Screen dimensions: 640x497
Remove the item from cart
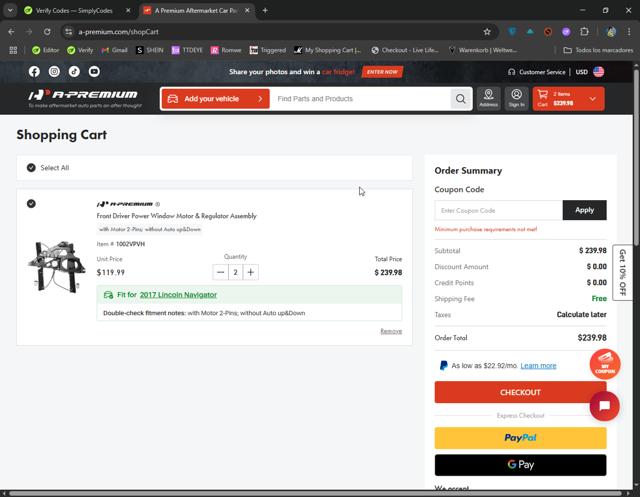pyautogui.click(x=391, y=331)
